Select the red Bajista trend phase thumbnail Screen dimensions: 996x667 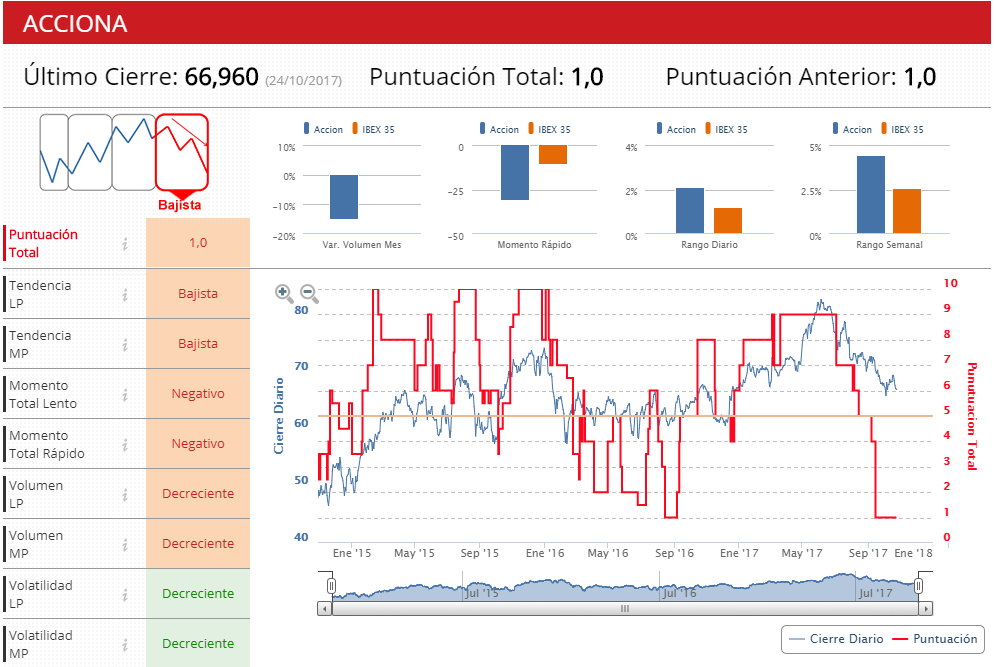[182, 152]
